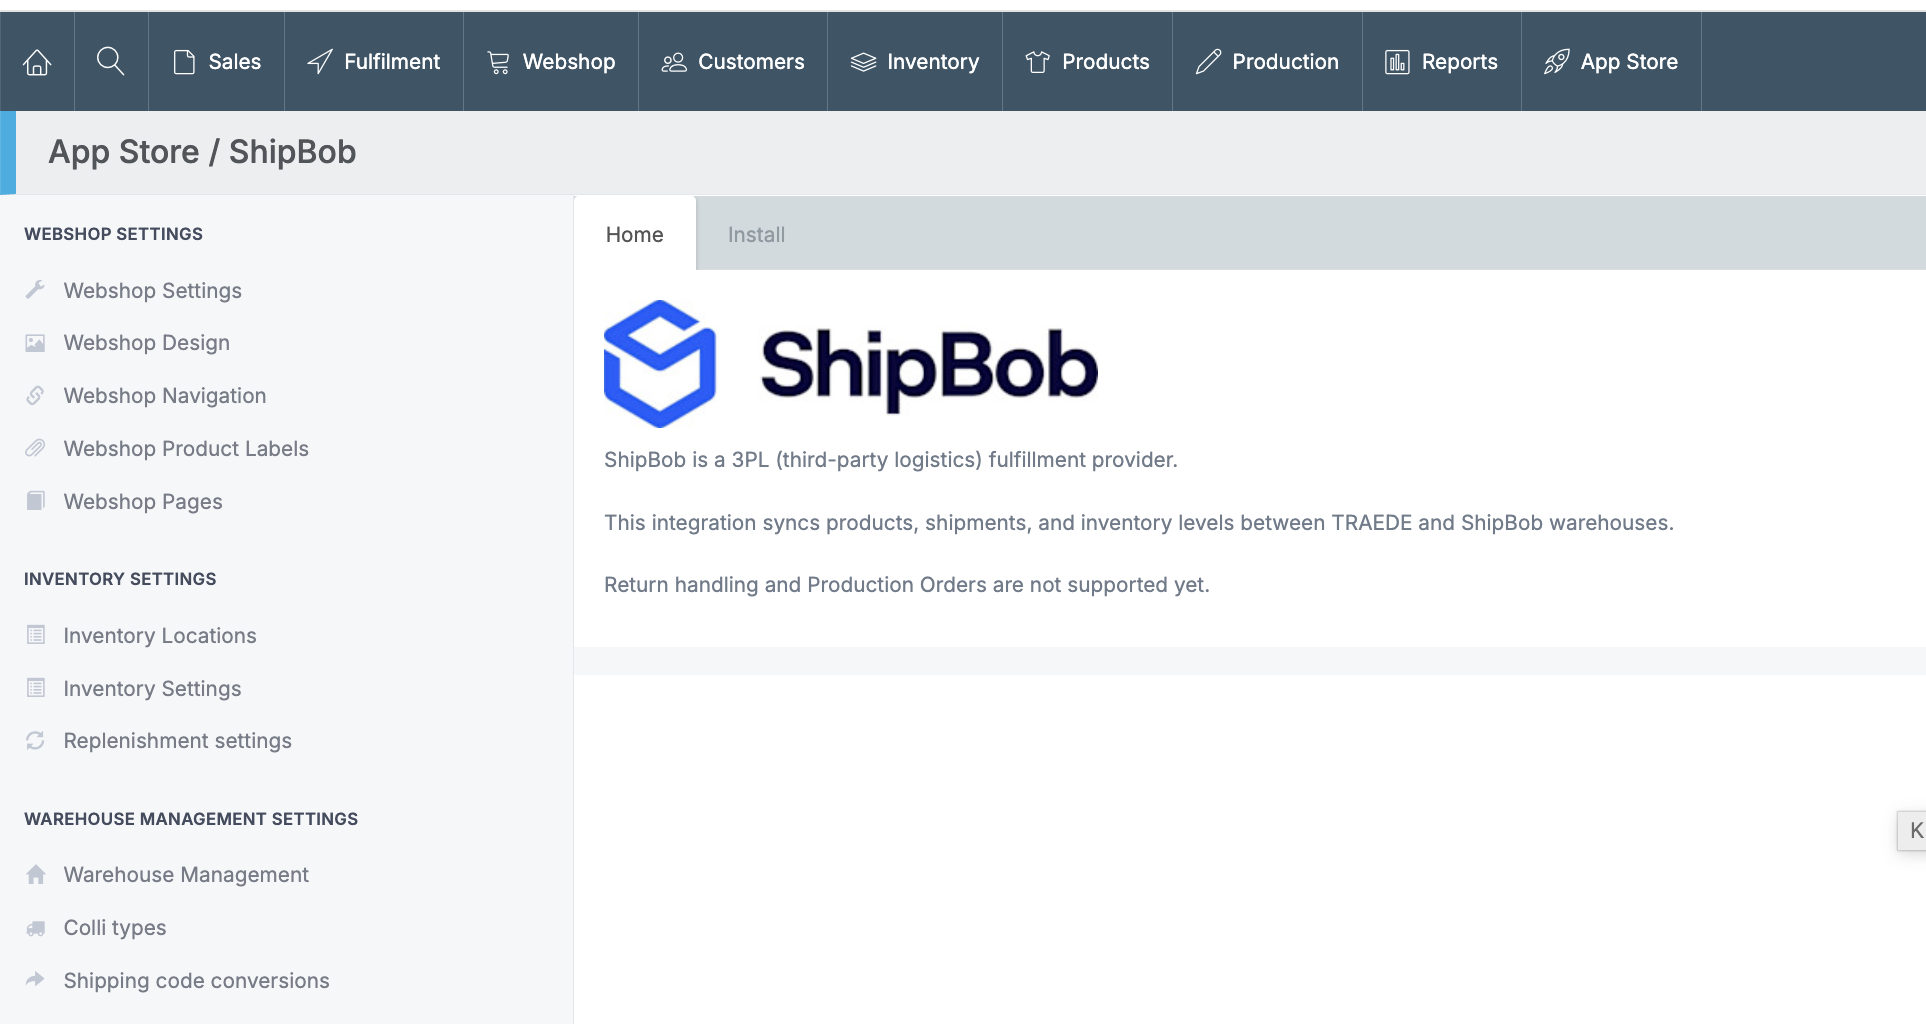Click the Products t-shirt icon
The width and height of the screenshot is (1926, 1024).
tap(1038, 62)
